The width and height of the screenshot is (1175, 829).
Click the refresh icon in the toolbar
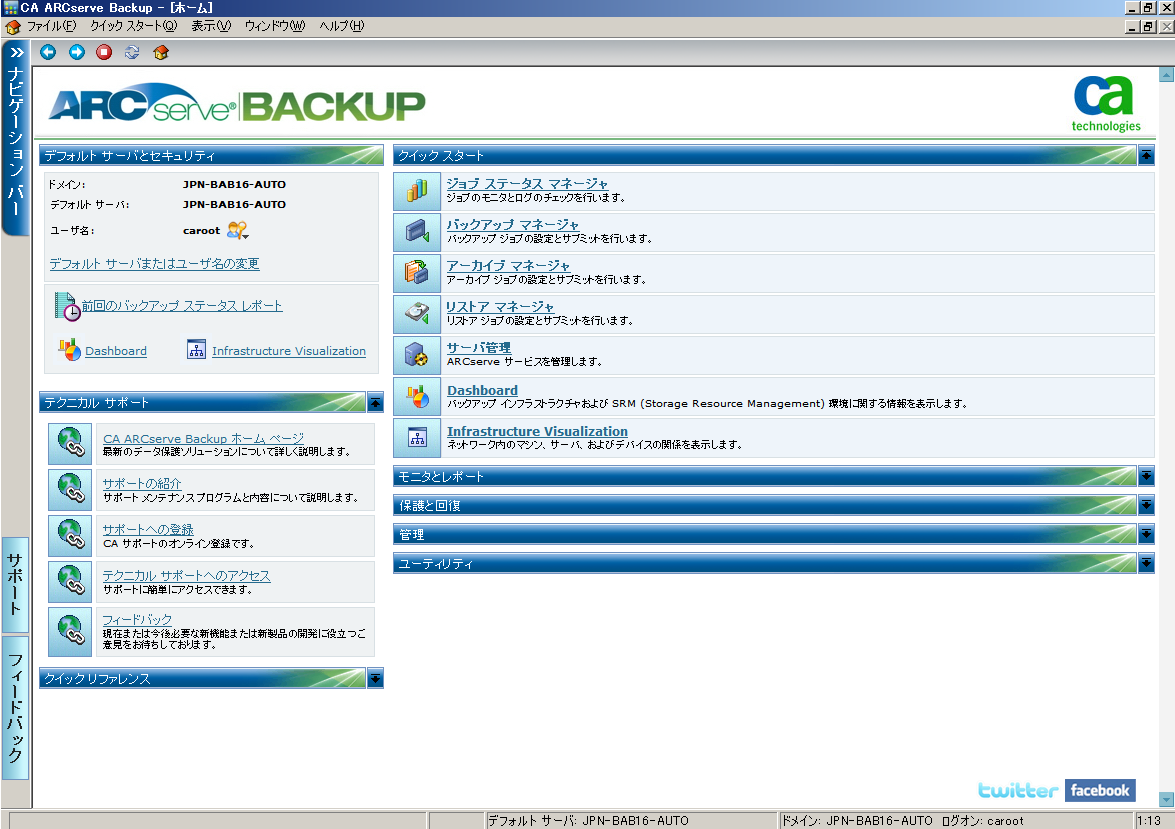[x=131, y=52]
